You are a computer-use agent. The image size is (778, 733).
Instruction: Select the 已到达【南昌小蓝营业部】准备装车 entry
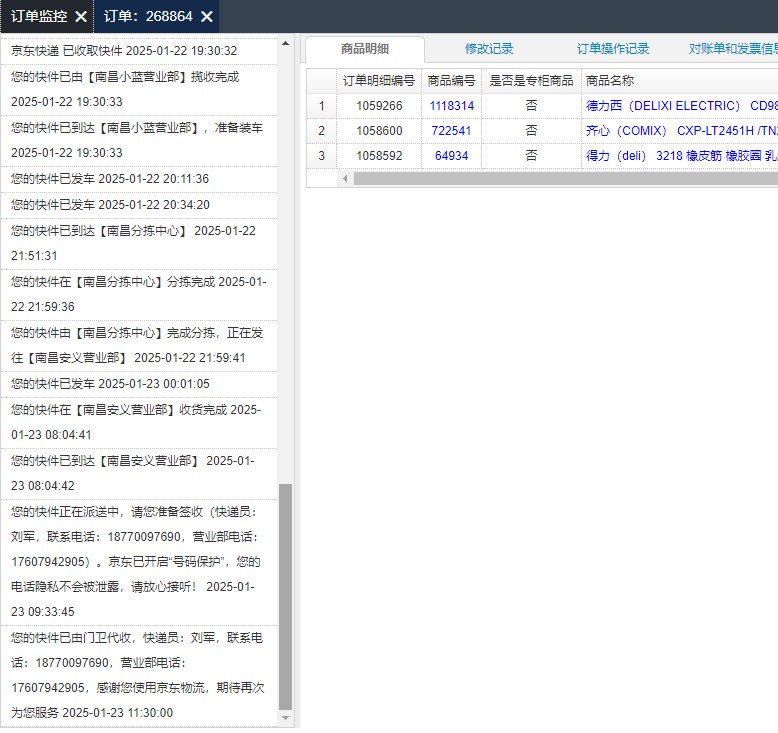139,140
